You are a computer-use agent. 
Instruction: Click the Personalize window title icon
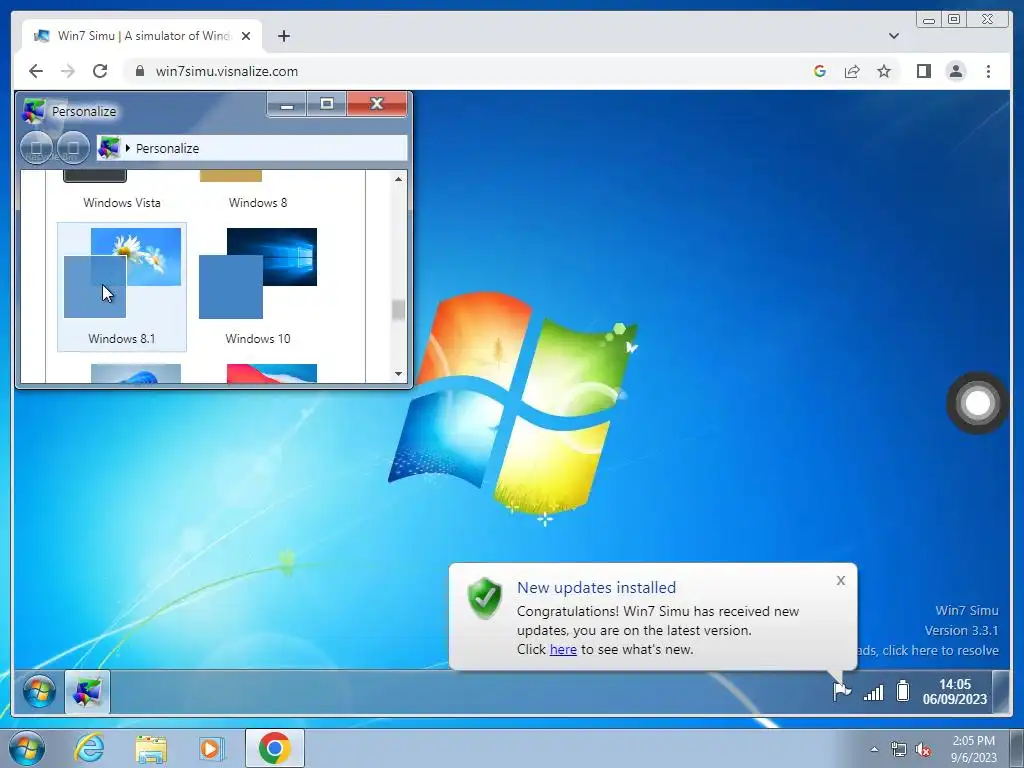coord(33,111)
